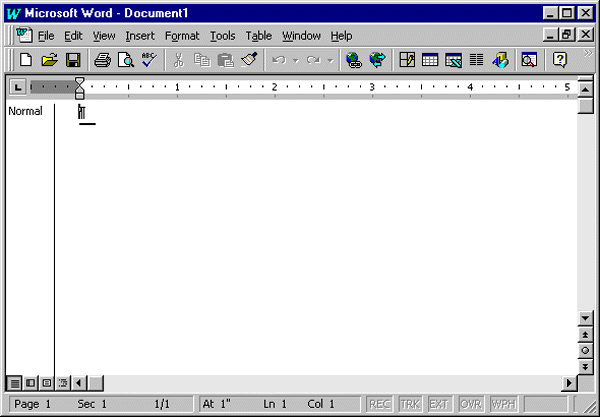This screenshot has width=600, height=417.
Task: Click the Normal style name in style area
Action: [25, 111]
